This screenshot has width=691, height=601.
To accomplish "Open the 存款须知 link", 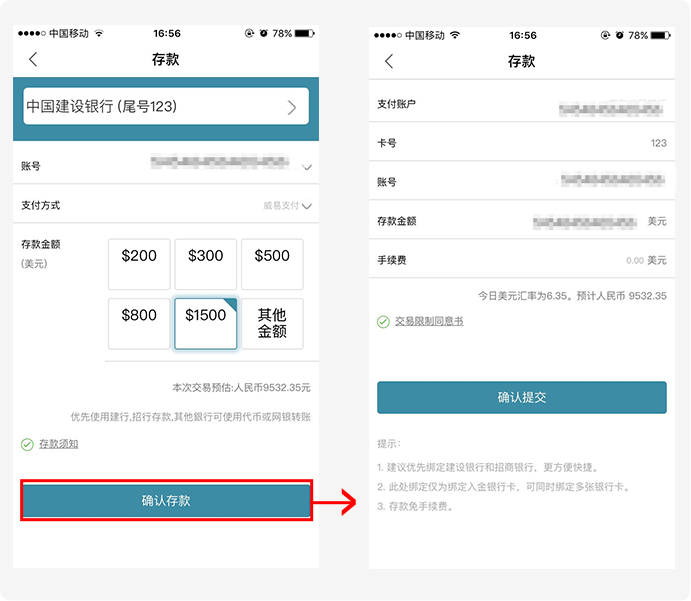I will [58, 444].
